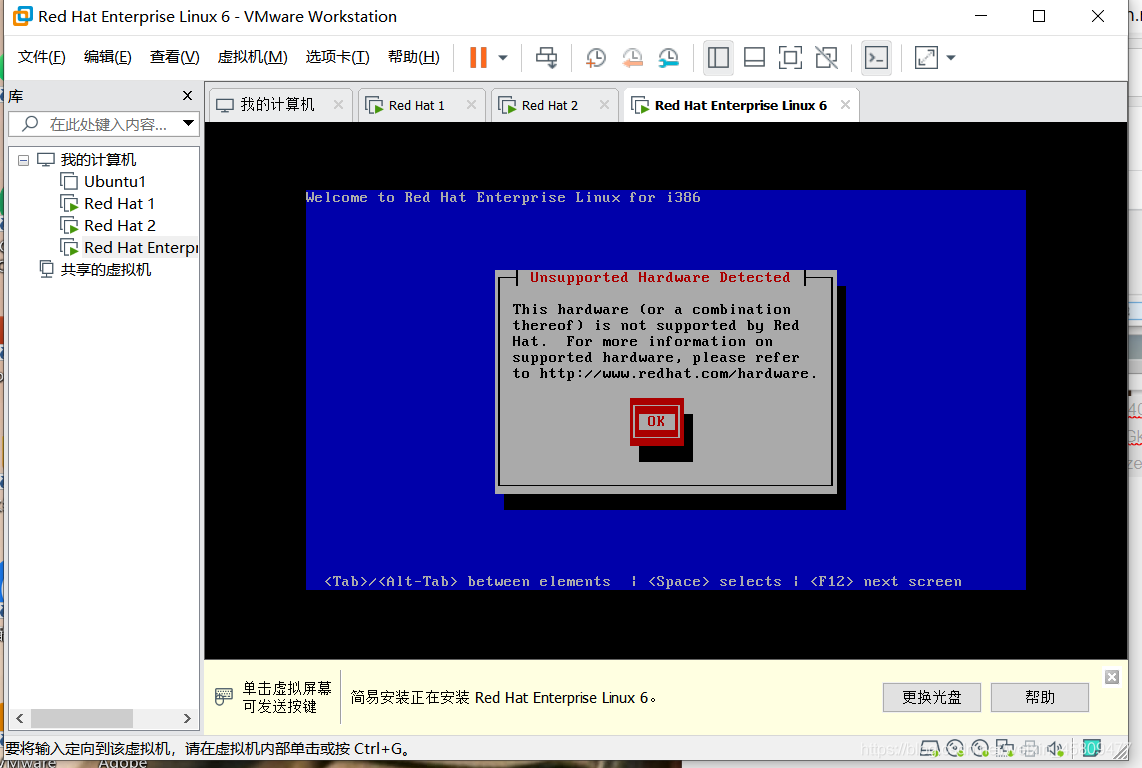Revert virtual machine to previous snapshot

pyautogui.click(x=631, y=58)
